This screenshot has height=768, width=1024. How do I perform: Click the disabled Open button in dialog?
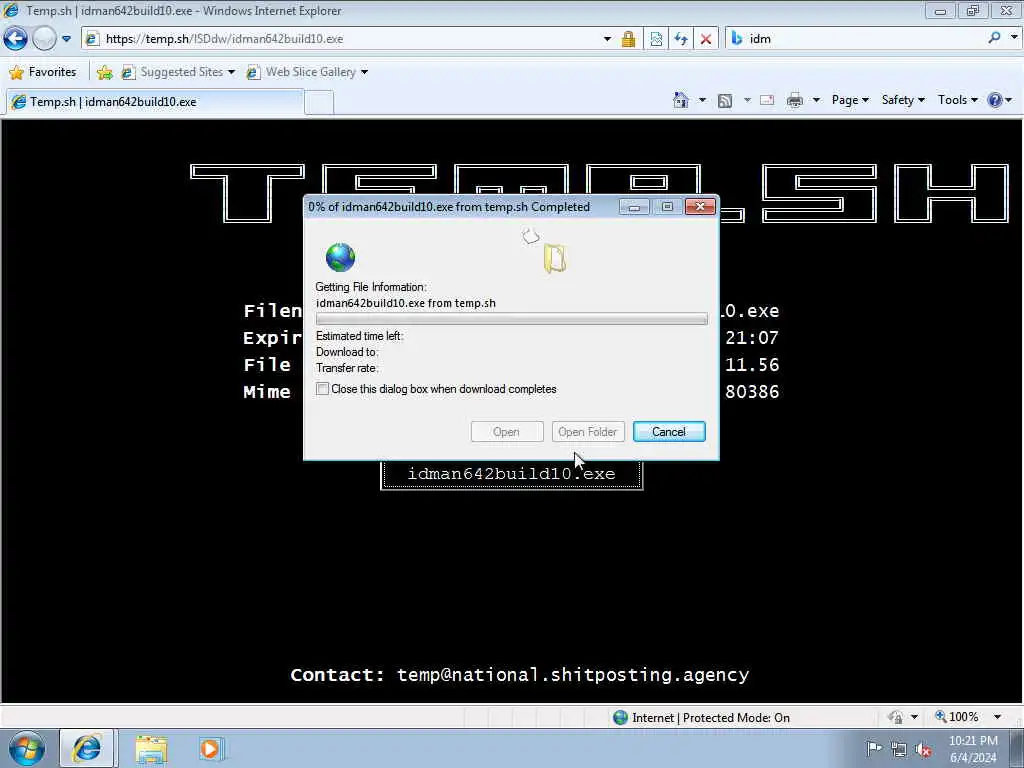[507, 432]
